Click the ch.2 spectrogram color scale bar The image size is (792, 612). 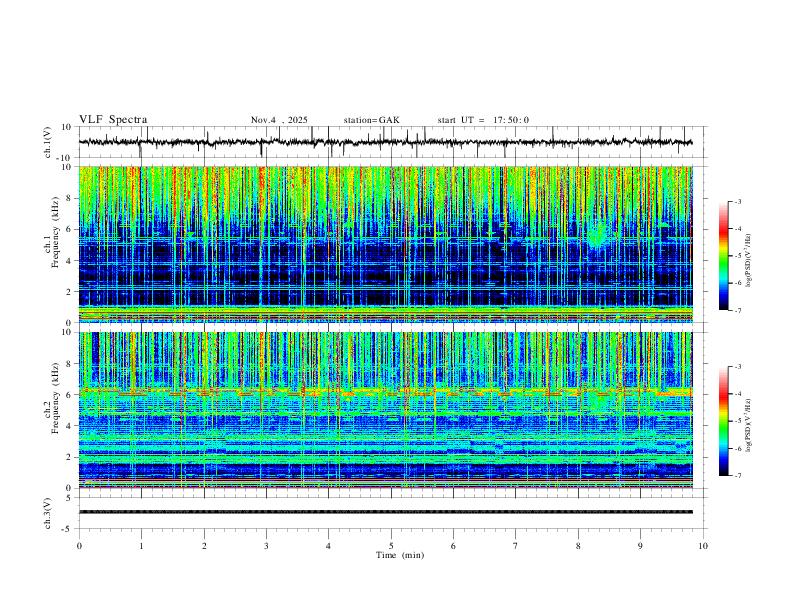[x=724, y=421]
